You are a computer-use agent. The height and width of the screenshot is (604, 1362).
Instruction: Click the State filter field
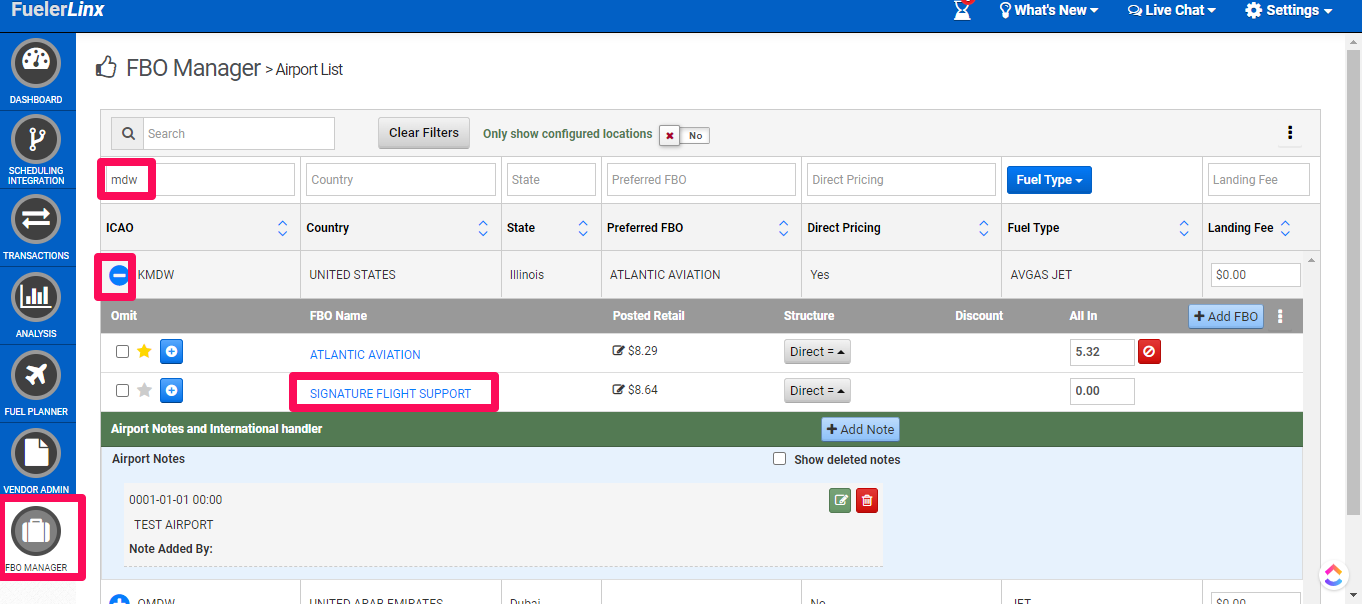pos(551,180)
